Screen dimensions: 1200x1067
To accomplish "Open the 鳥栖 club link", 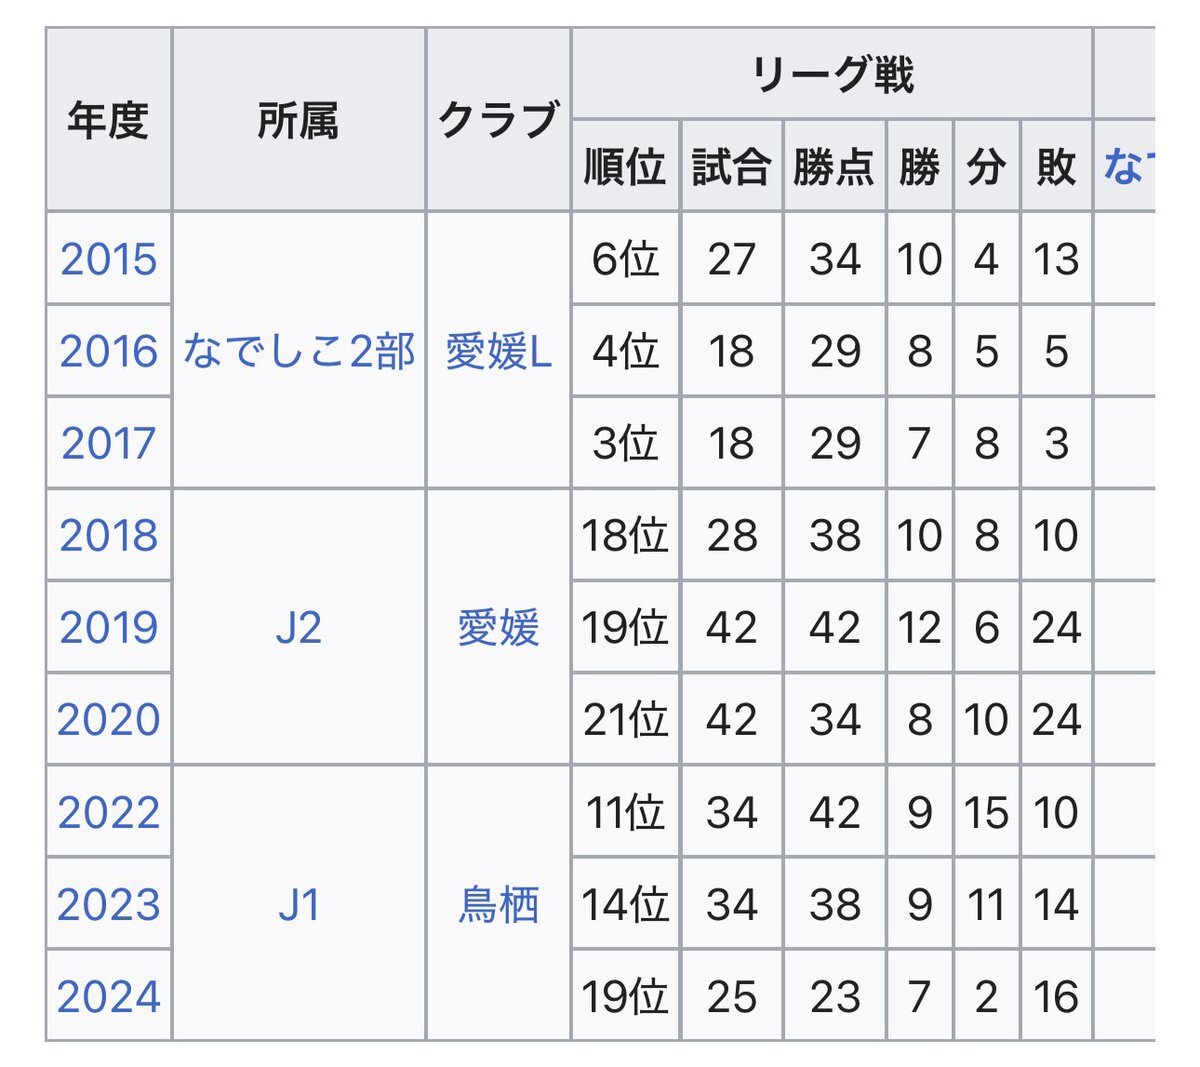I will pos(498,904).
